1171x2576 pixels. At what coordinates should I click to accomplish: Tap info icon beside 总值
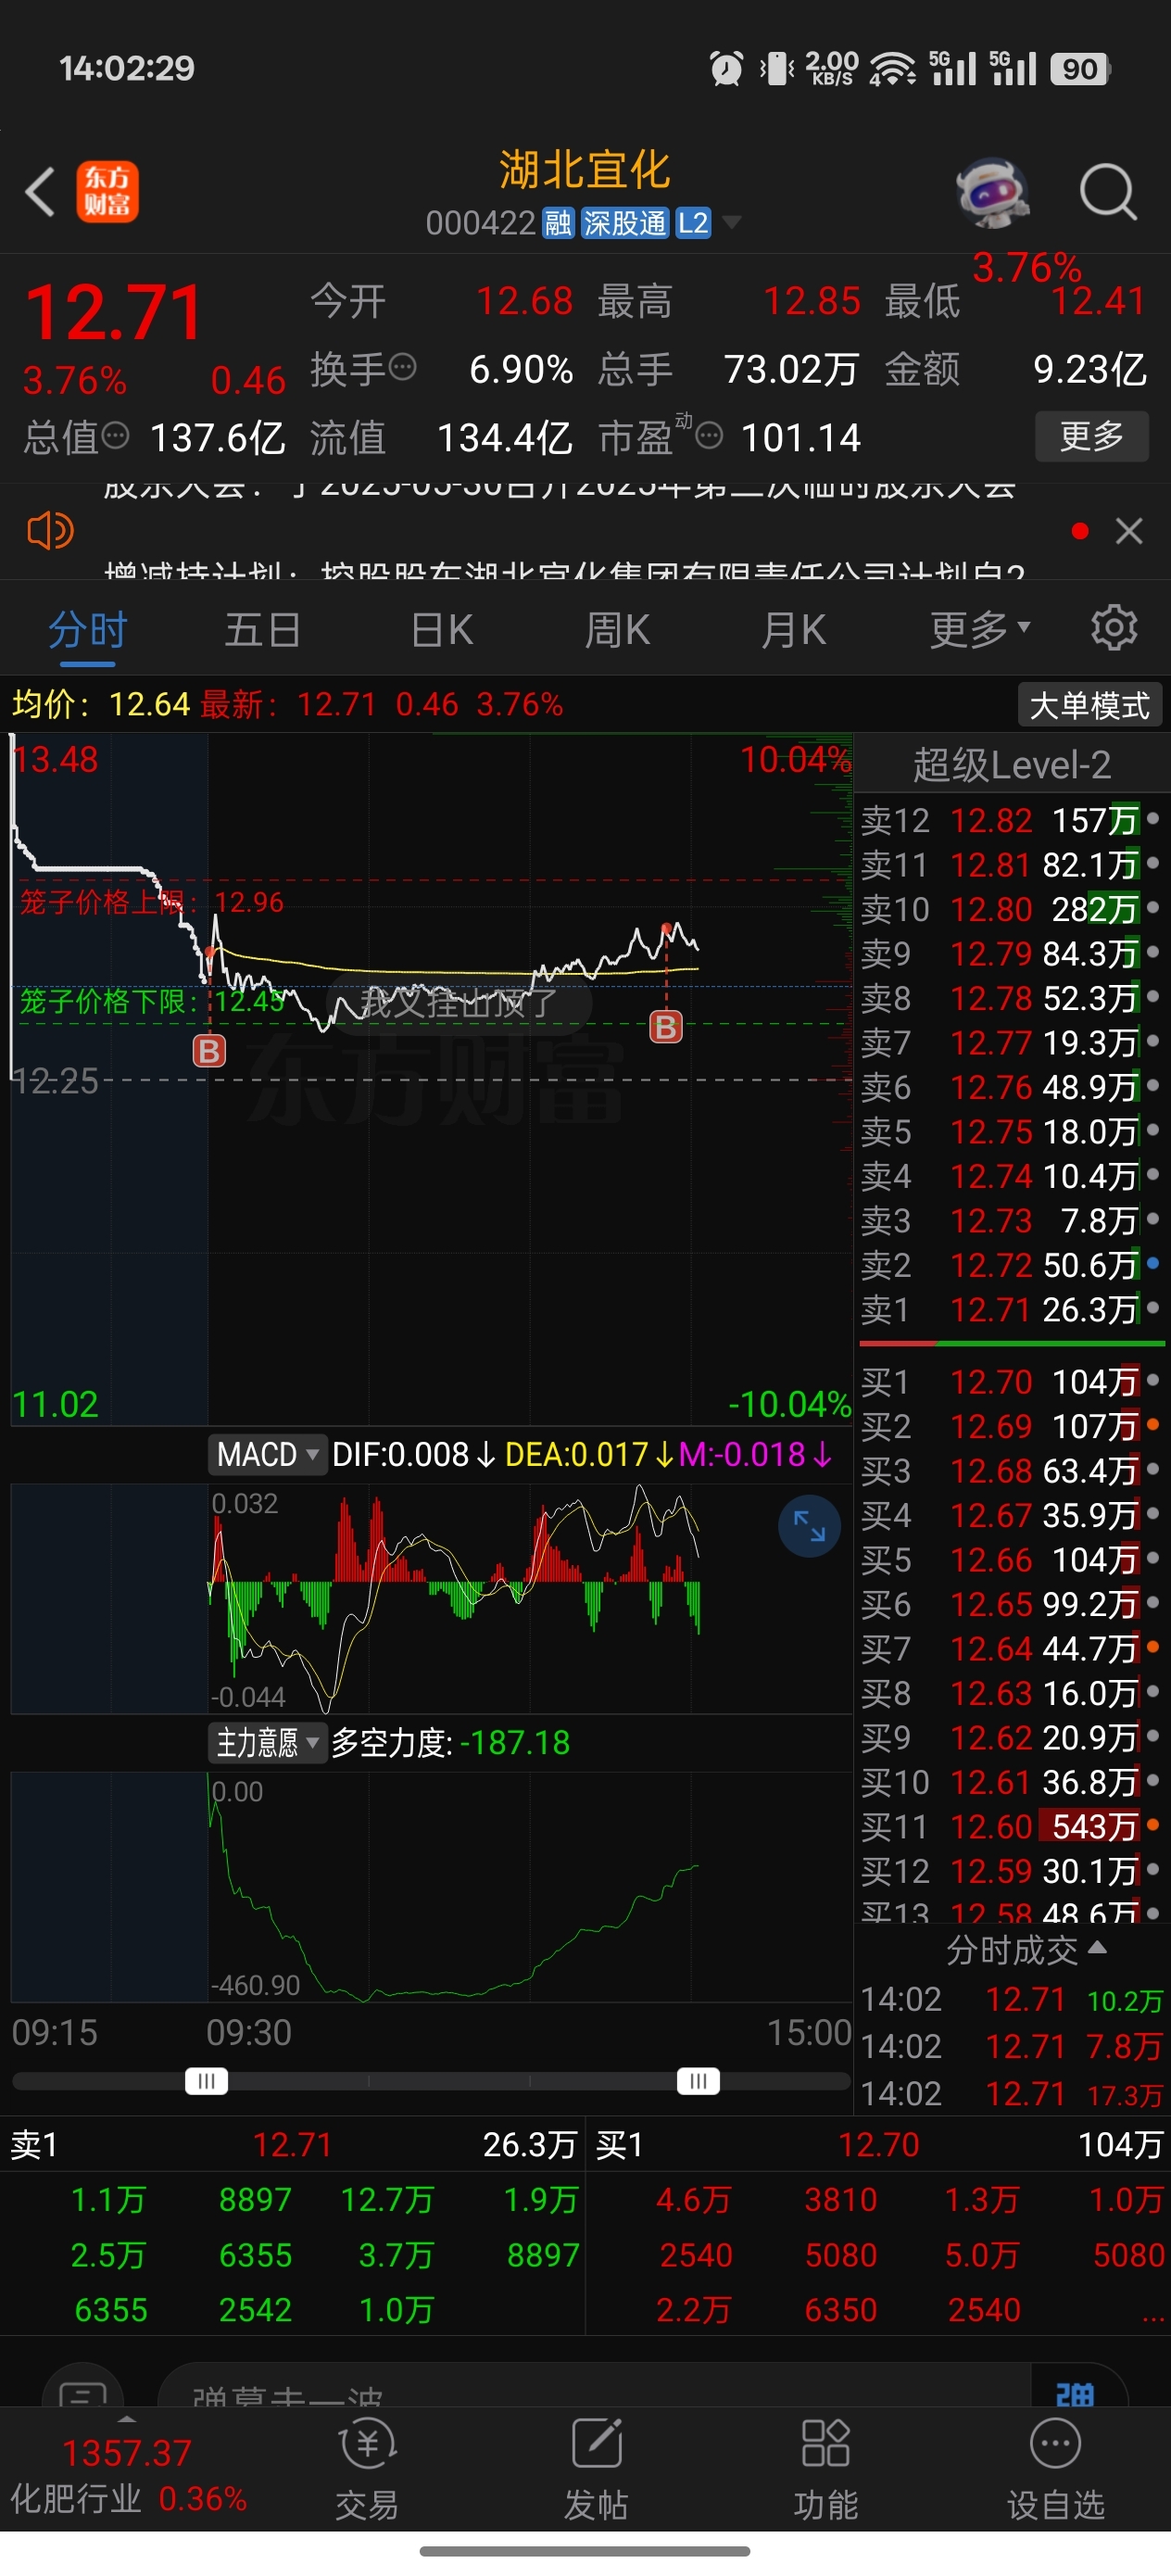(x=116, y=436)
